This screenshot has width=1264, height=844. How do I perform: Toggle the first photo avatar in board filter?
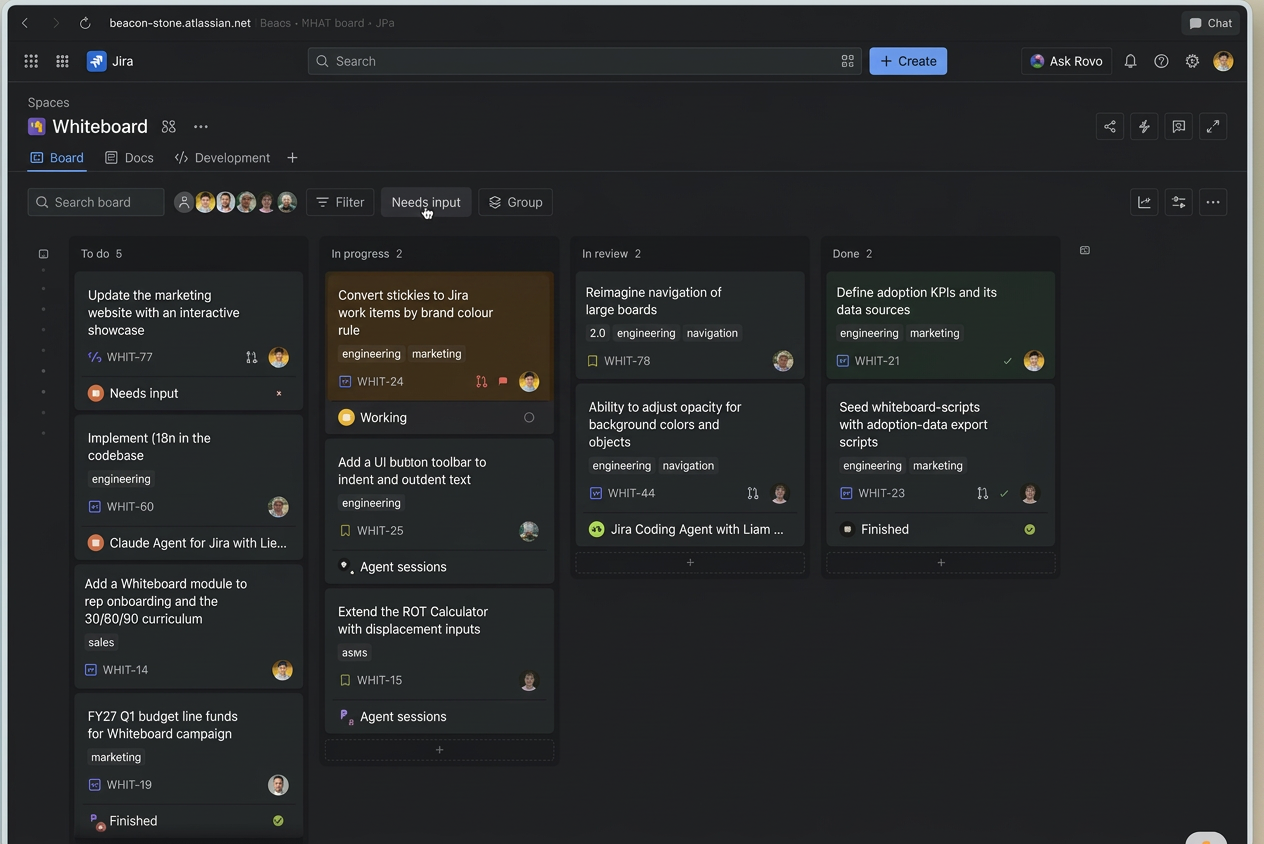[205, 202]
